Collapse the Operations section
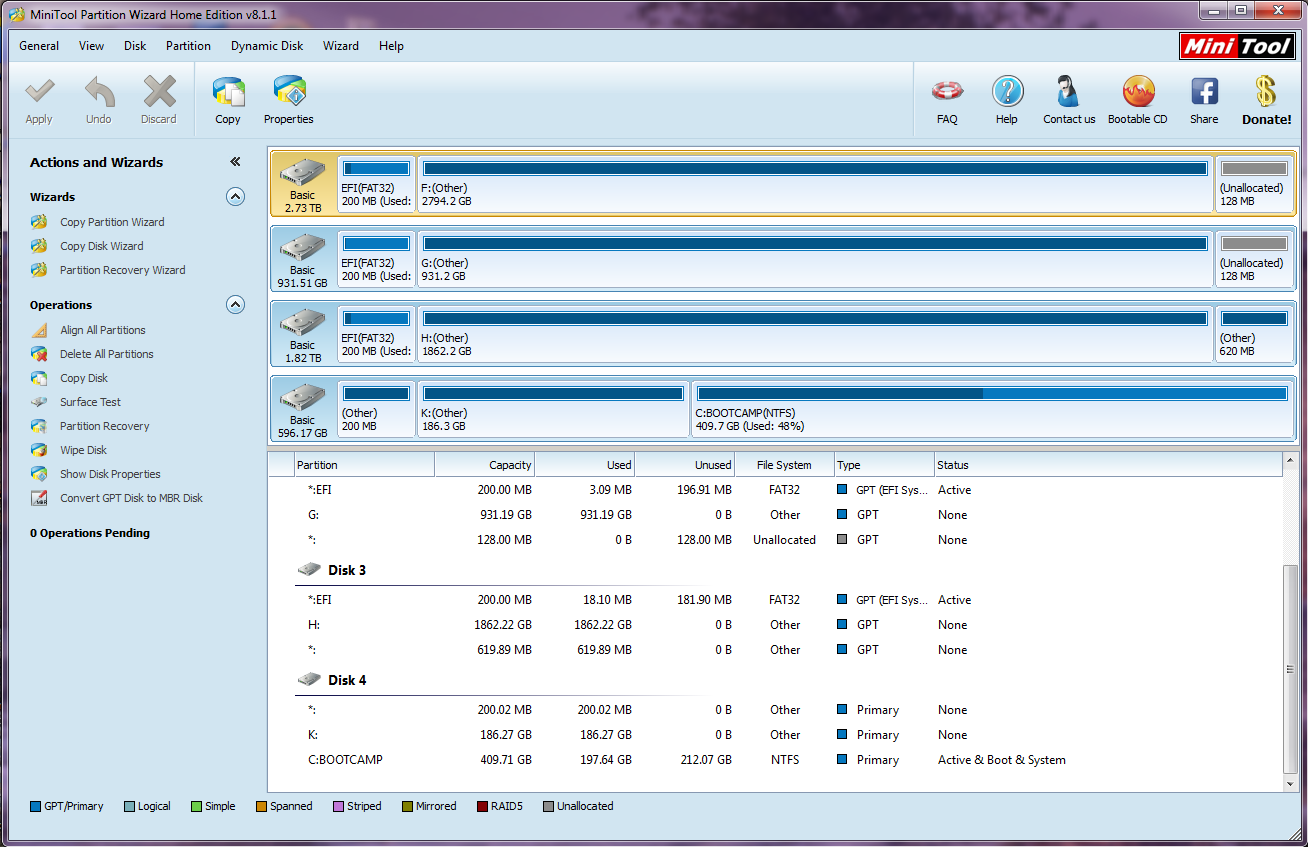 point(235,305)
